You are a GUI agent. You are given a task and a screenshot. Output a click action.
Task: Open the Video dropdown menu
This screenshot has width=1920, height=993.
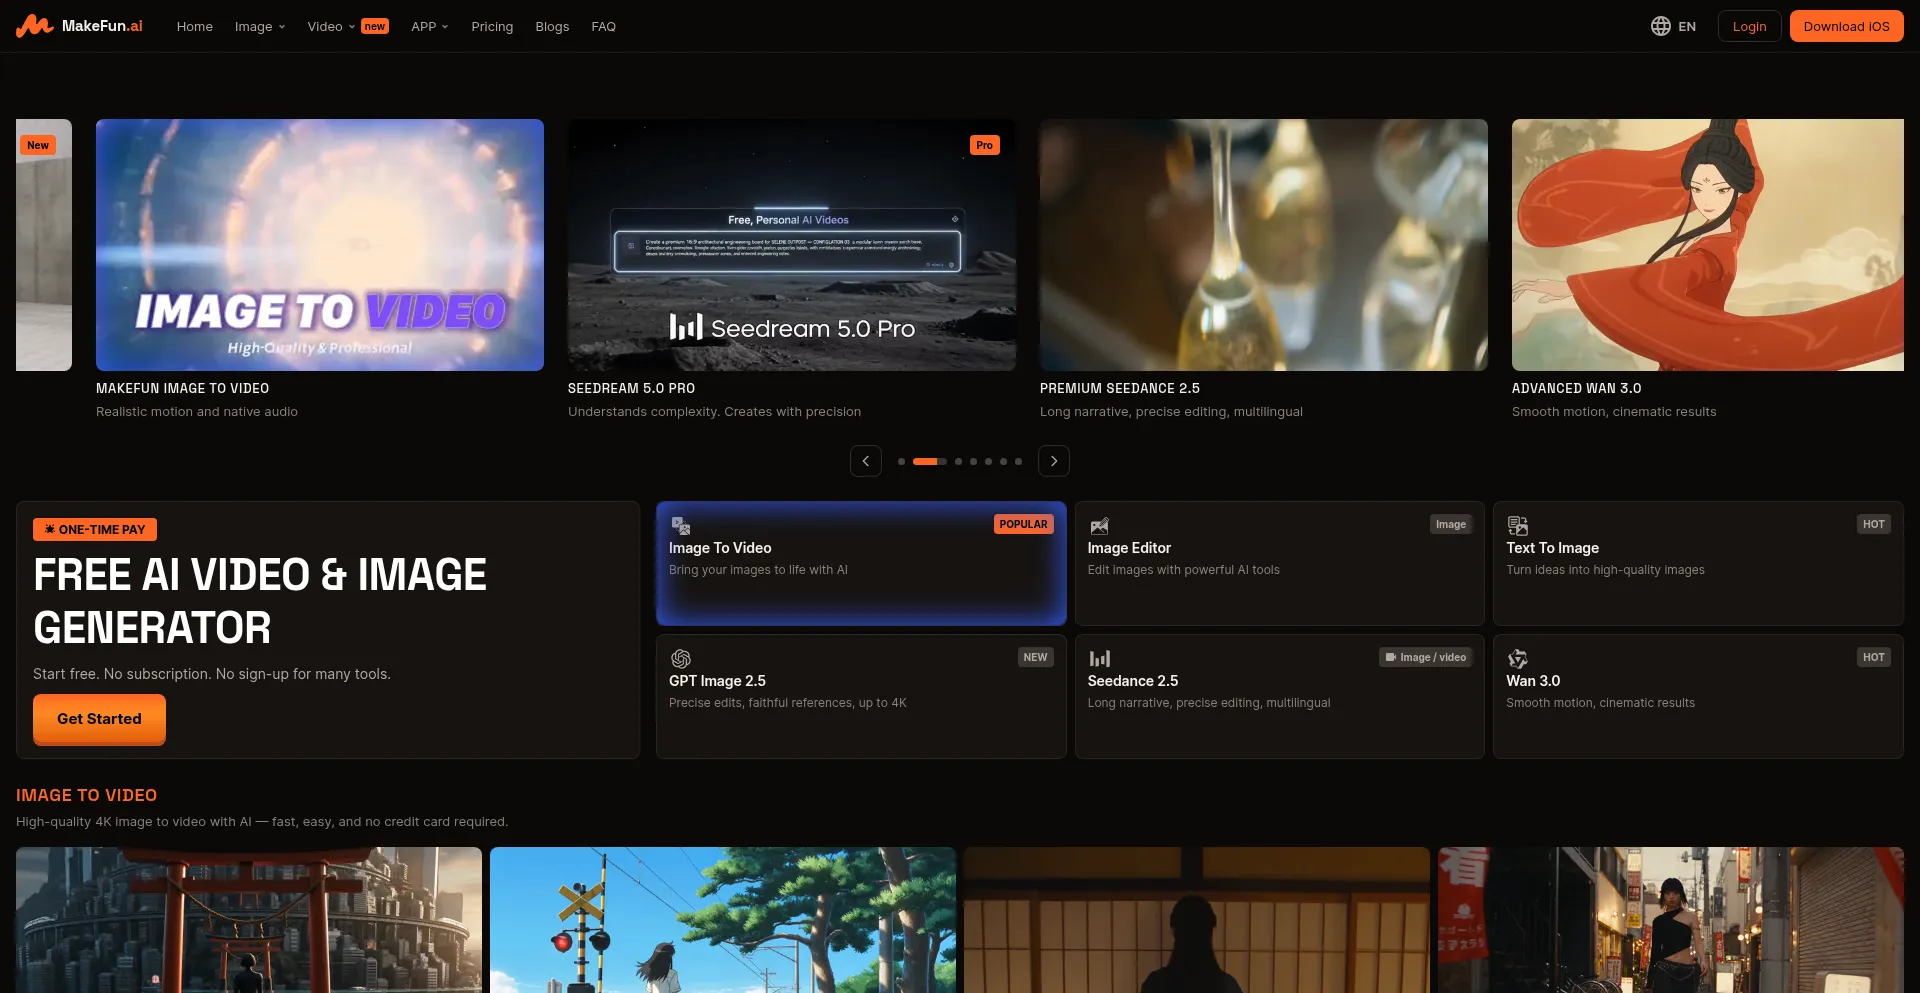pos(331,27)
